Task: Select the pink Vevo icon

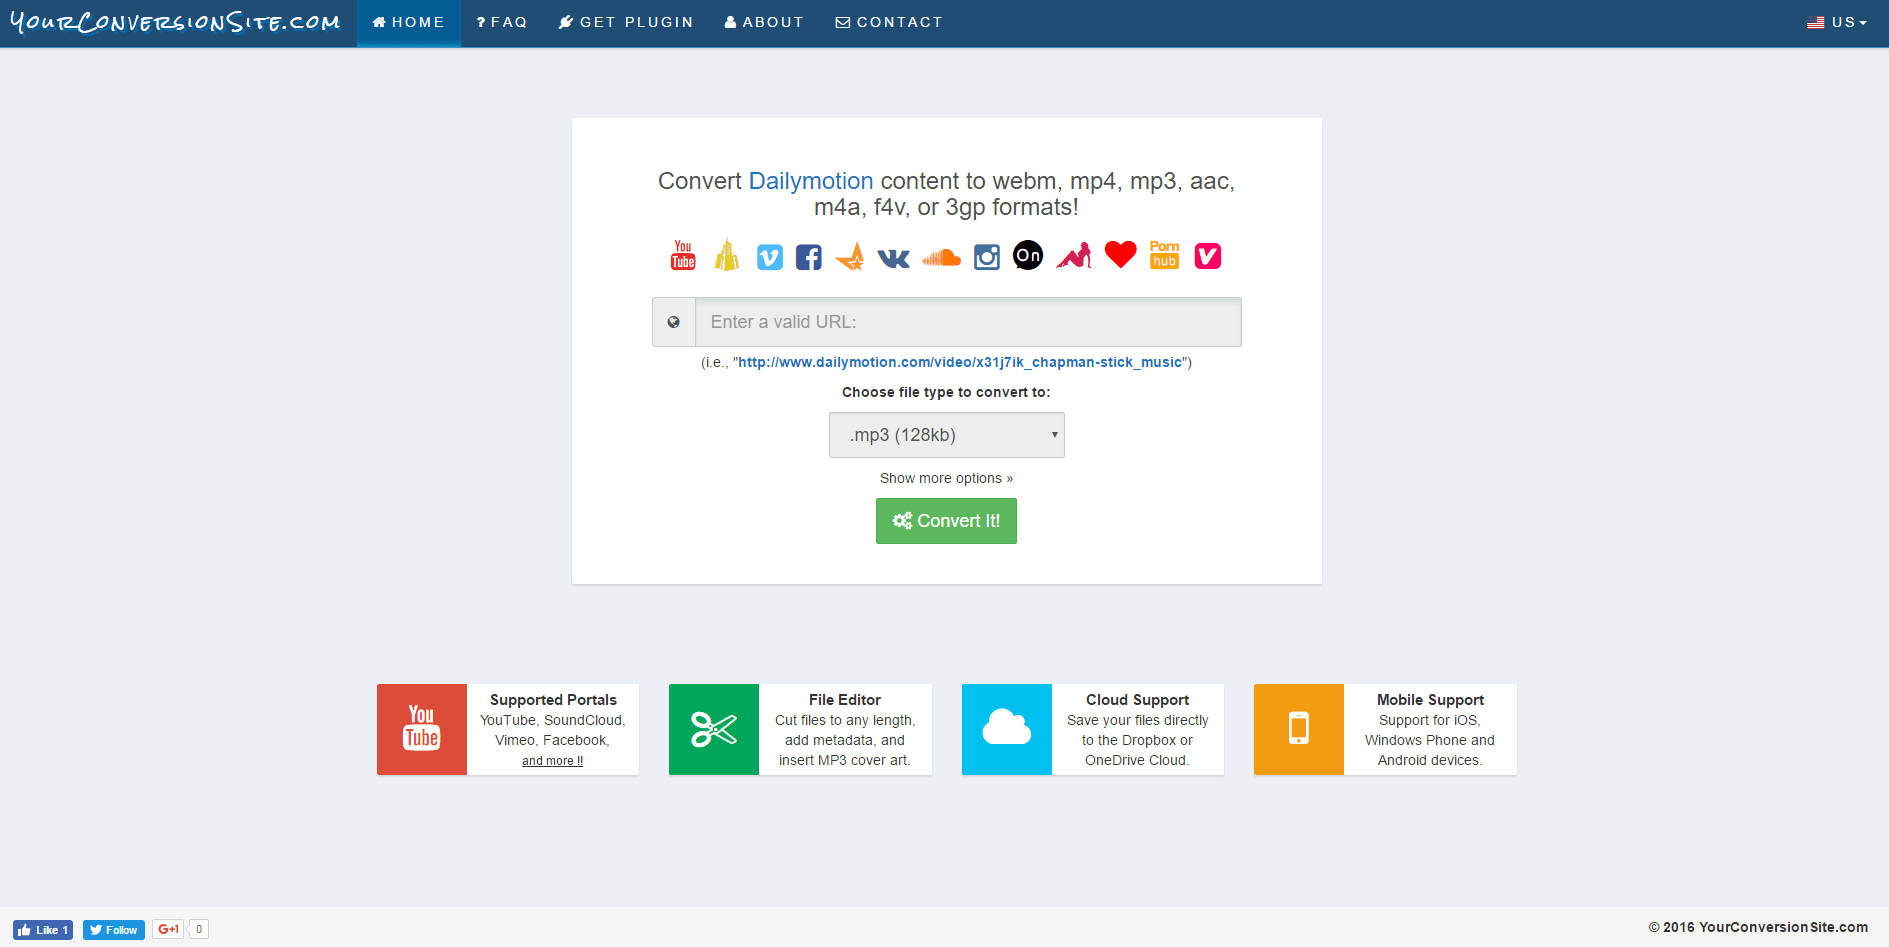Action: pos(1208,256)
